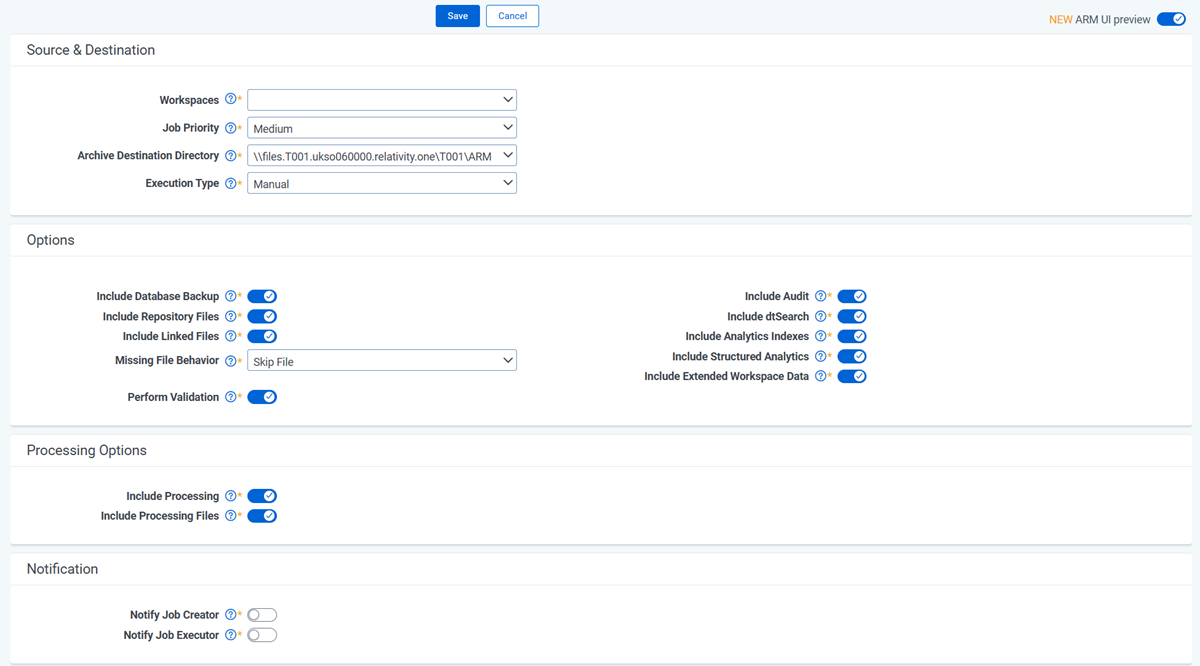Open Missing File Behavior dropdown

click(382, 361)
